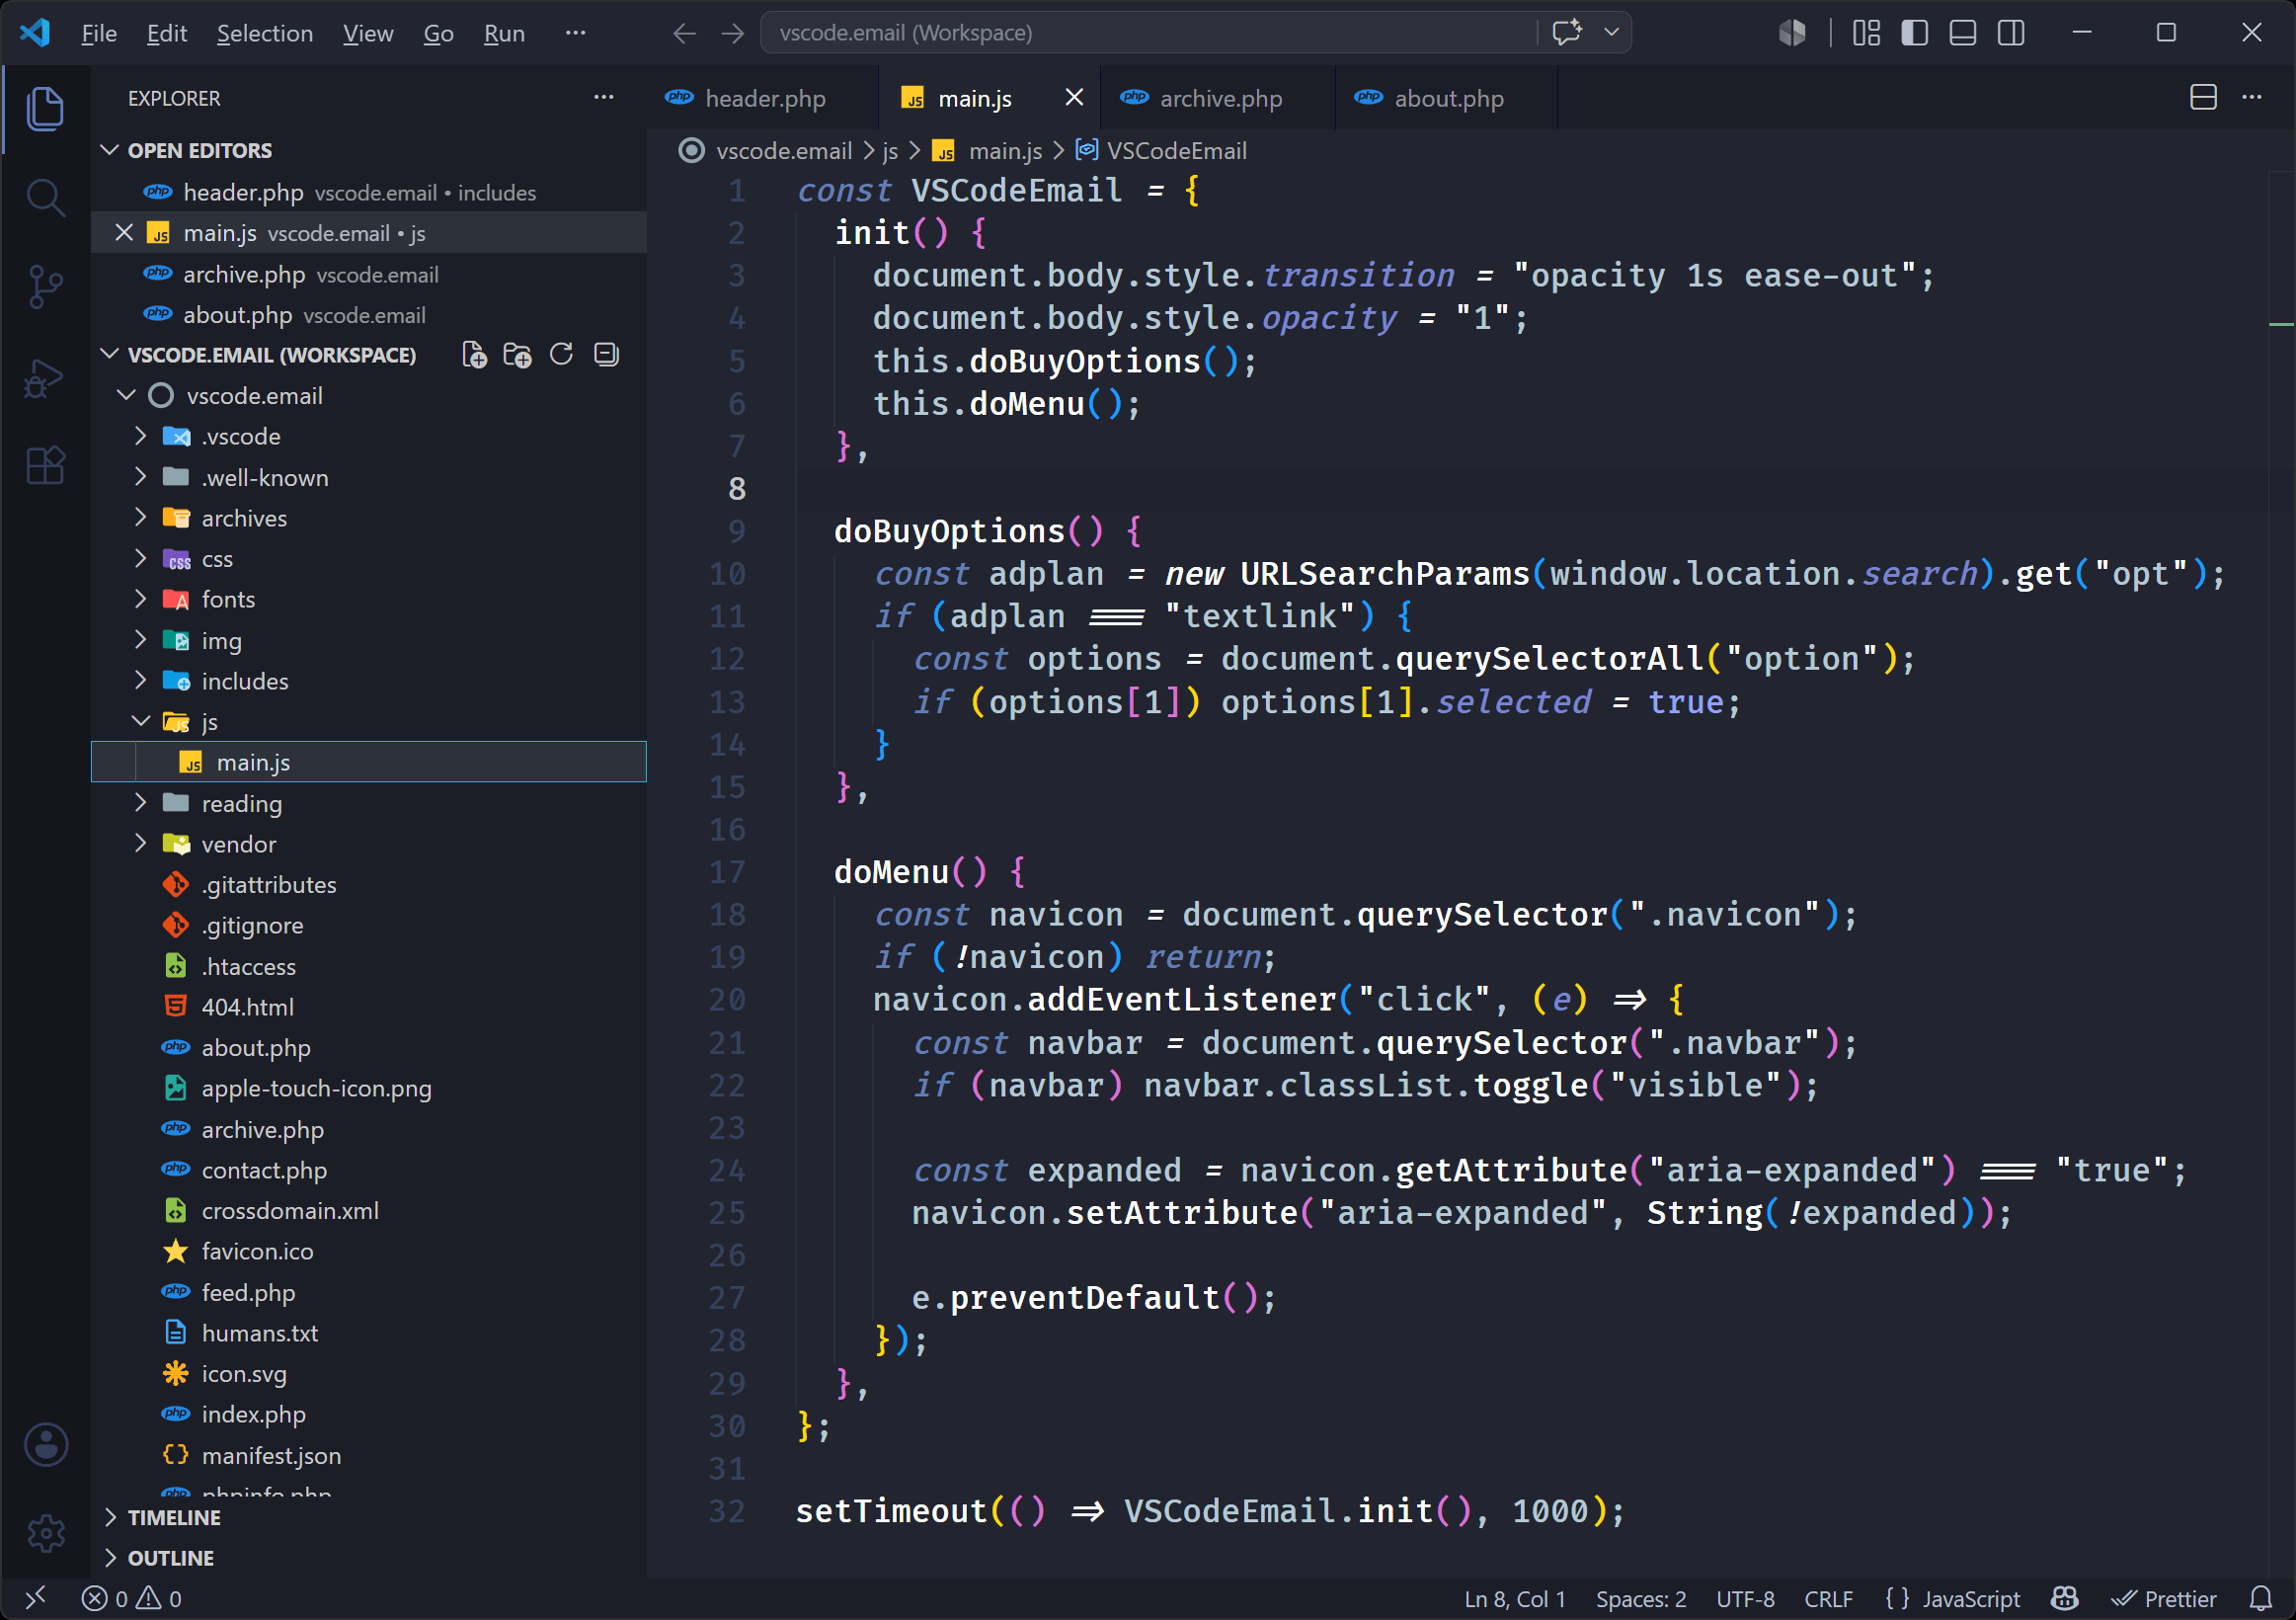Close the main.js editor tab
Image resolution: width=2296 pixels, height=1620 pixels.
pos(1074,97)
